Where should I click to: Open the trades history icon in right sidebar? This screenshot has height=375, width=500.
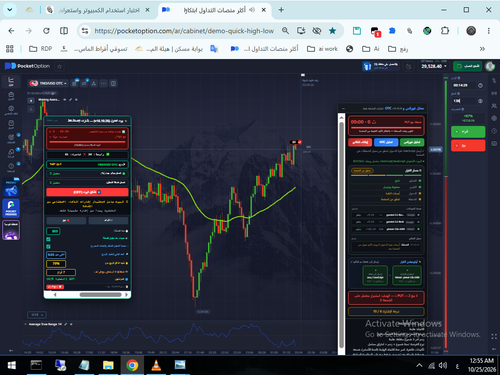tap(494, 80)
